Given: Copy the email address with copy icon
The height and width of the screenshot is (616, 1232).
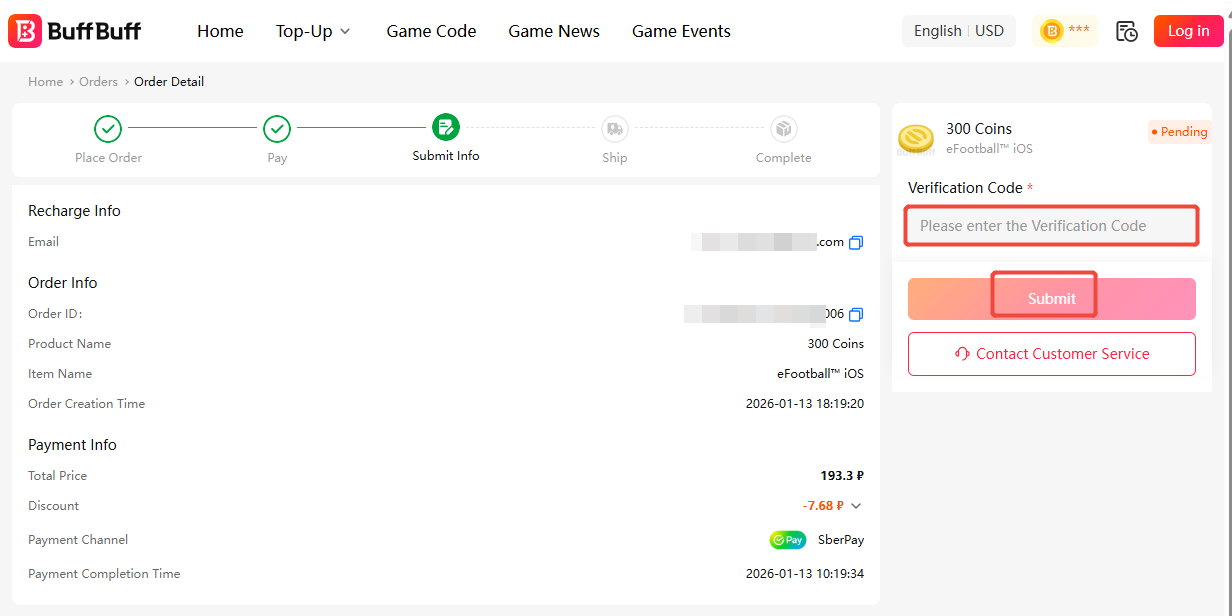Looking at the screenshot, I should click(x=856, y=243).
